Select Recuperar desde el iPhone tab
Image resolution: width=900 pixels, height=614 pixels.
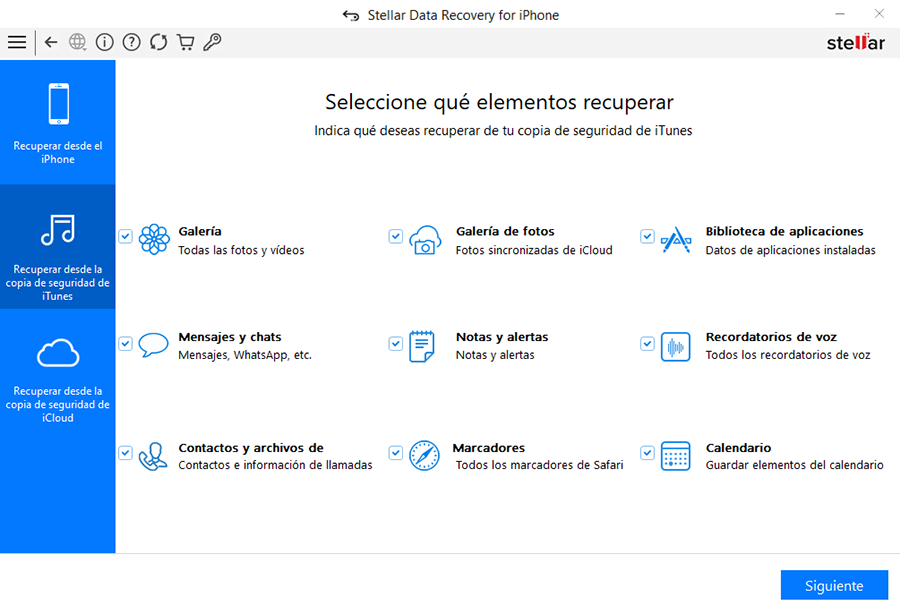(57, 122)
